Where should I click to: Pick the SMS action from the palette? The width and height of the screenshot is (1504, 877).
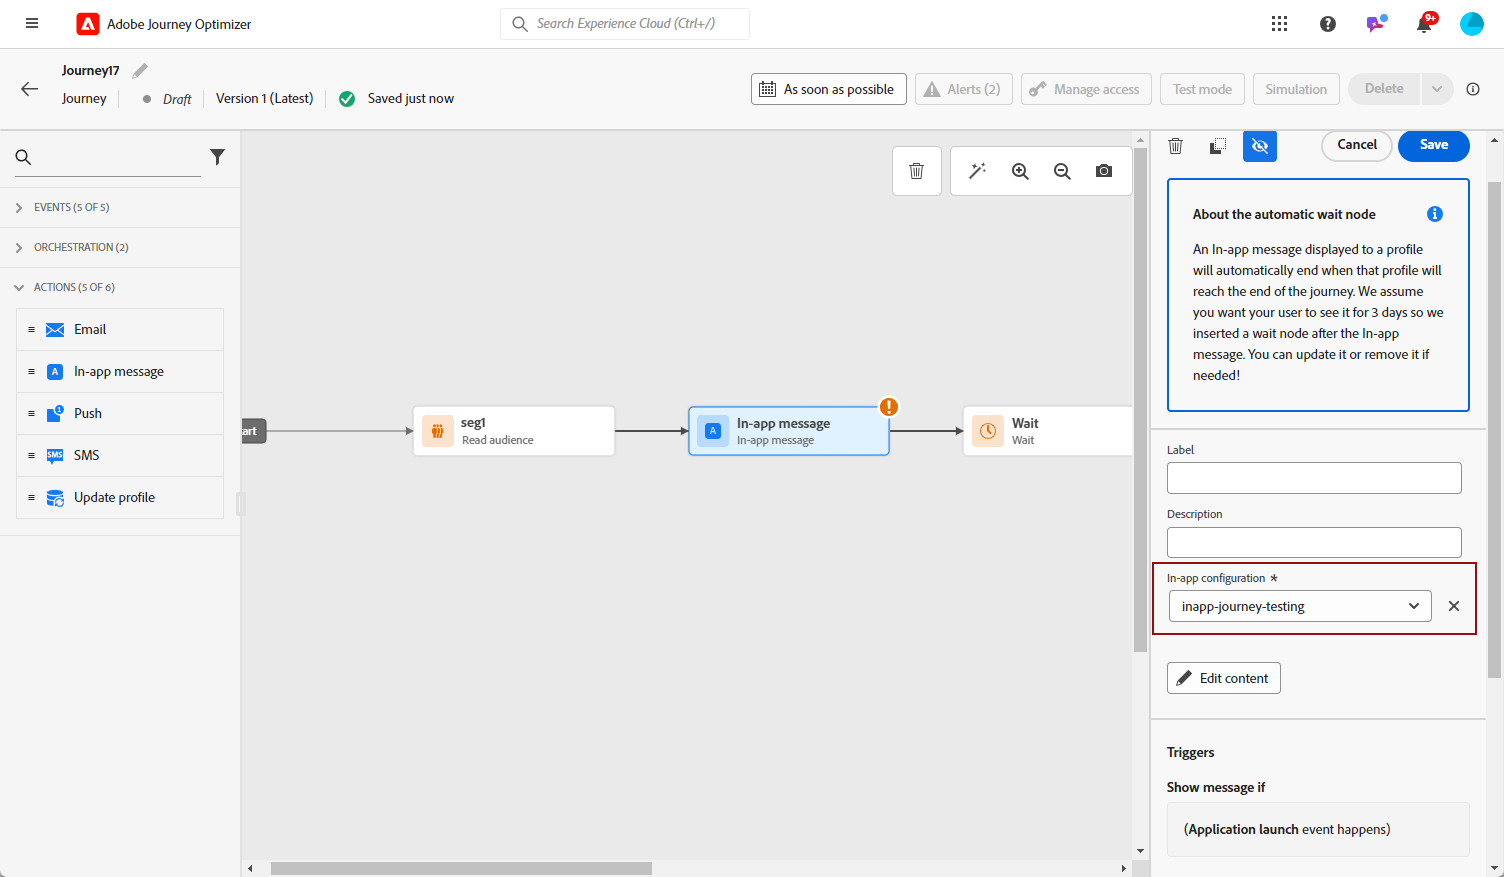(x=120, y=456)
